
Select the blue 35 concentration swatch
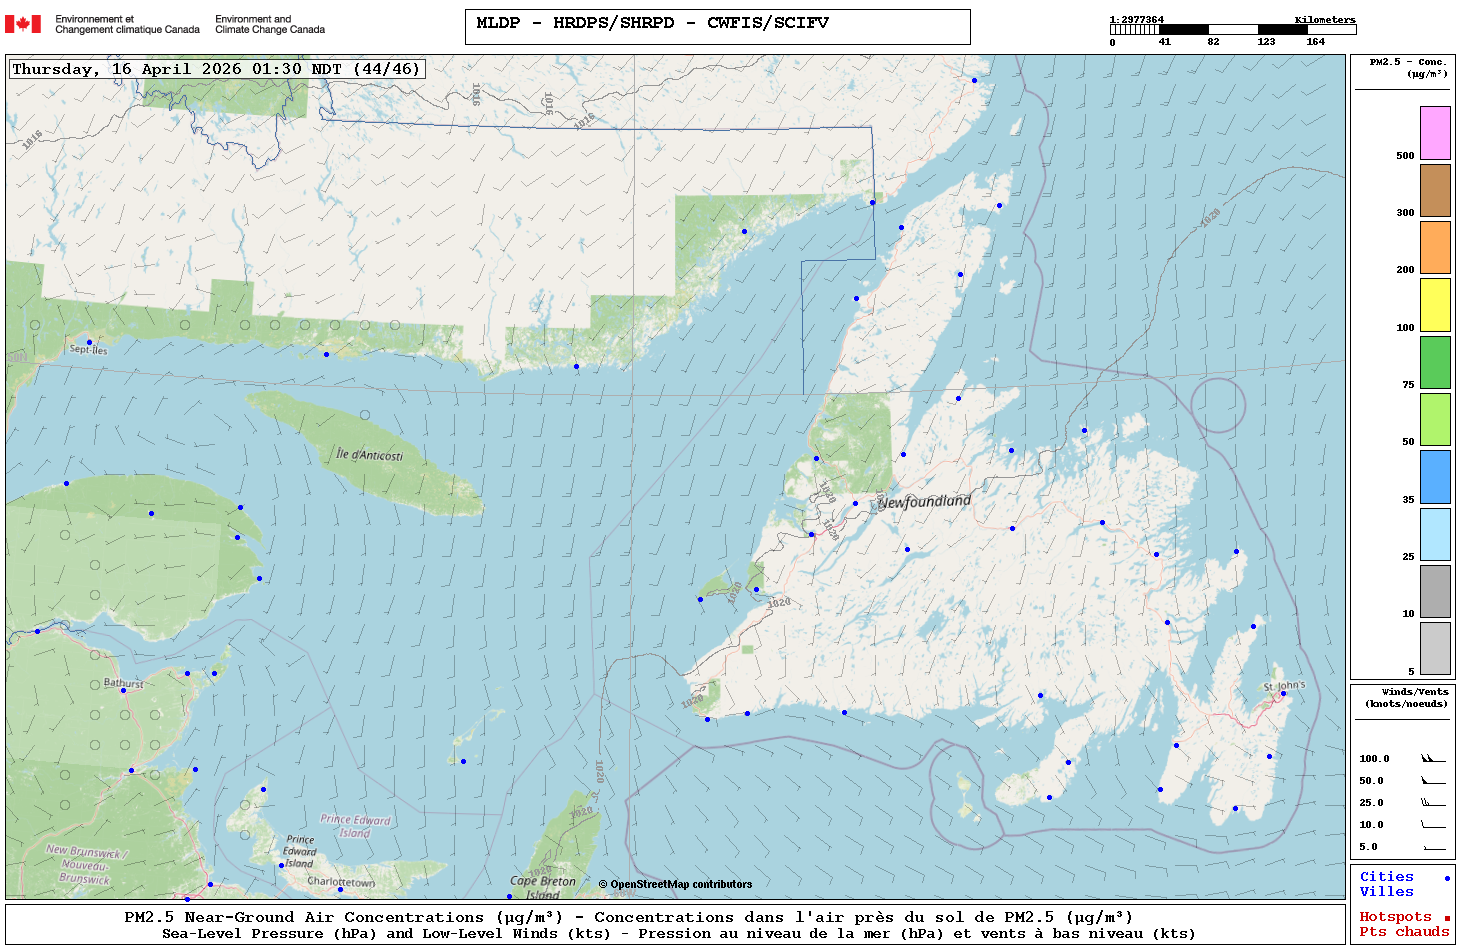1435,477
